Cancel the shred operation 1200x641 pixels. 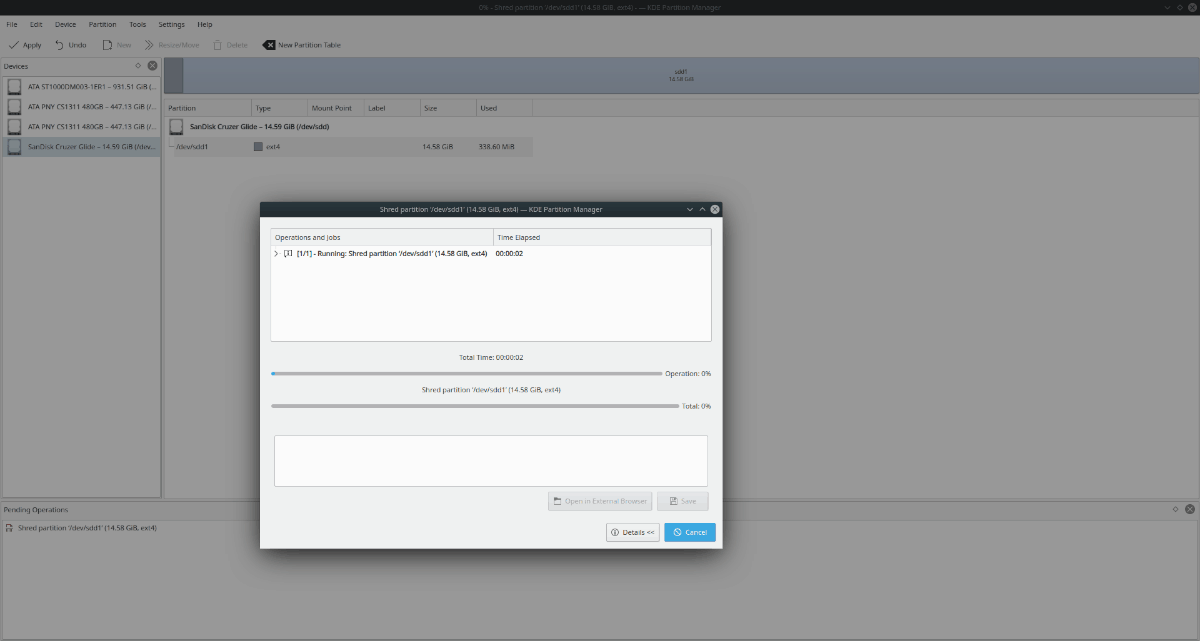[x=689, y=532]
